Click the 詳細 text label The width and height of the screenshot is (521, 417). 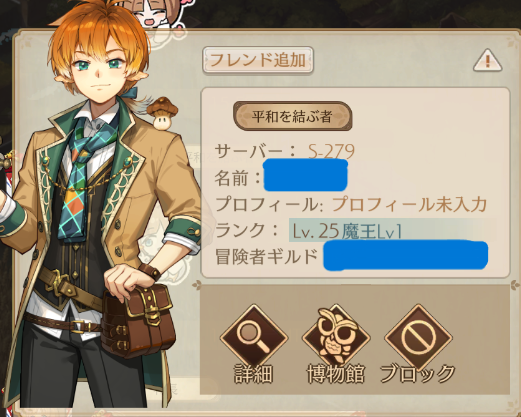254,373
